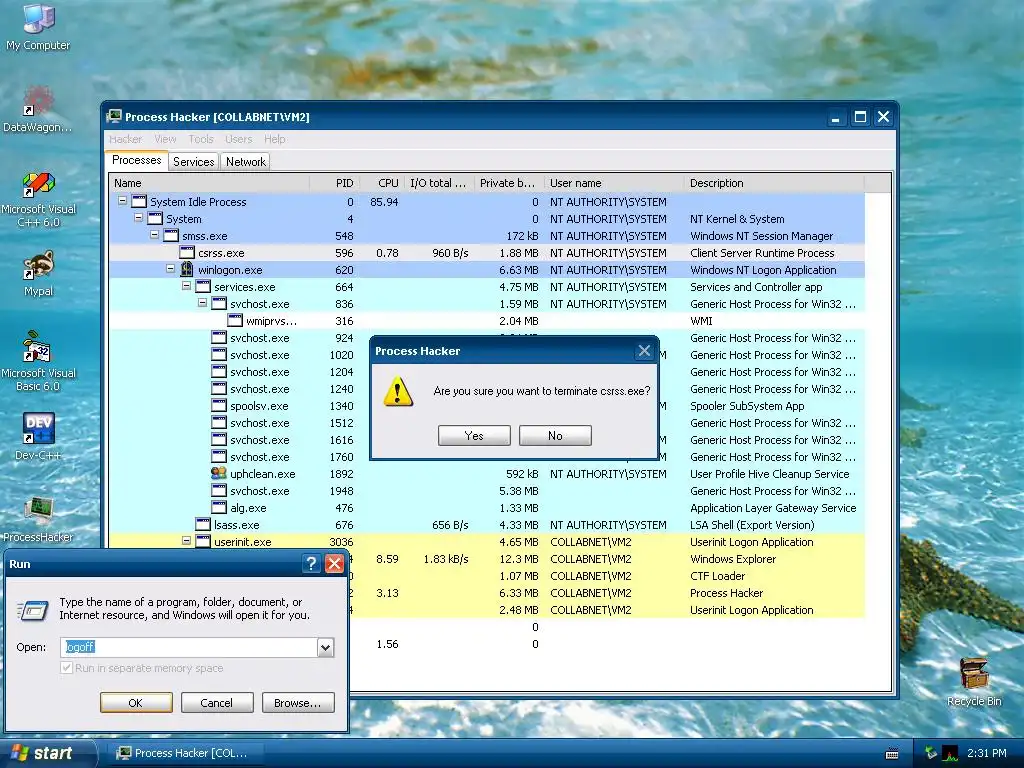Click Browse... in the Run dialog
Screen dimensions: 1024x768
tap(298, 703)
